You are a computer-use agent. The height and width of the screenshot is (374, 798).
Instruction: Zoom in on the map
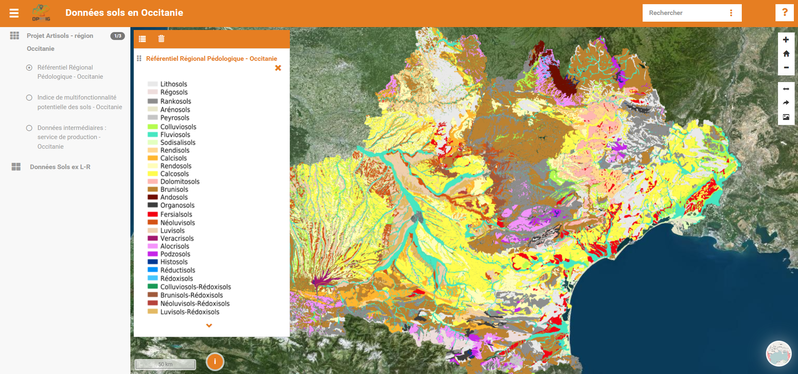pos(786,40)
